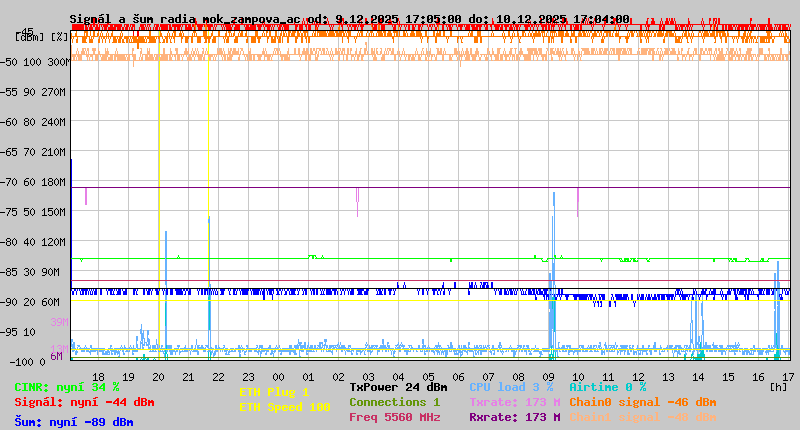Click hour label '17' on the time axis
Image resolution: width=800 pixels, height=430 pixels.
point(788,377)
